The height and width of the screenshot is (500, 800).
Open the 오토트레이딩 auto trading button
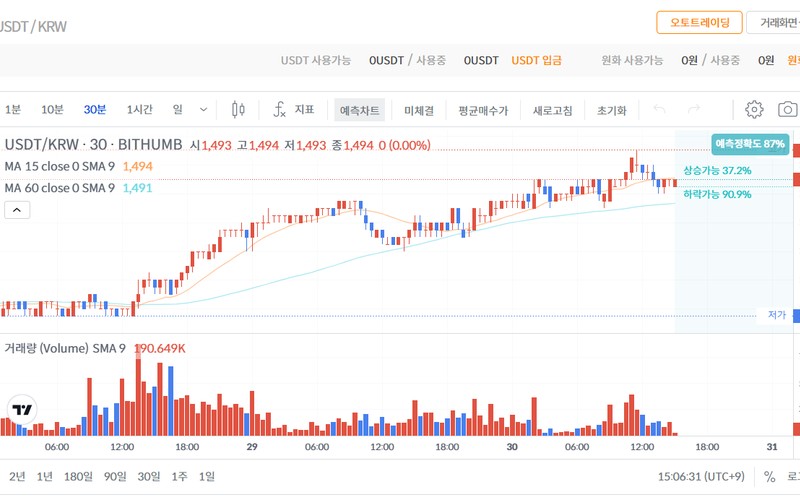tap(699, 22)
